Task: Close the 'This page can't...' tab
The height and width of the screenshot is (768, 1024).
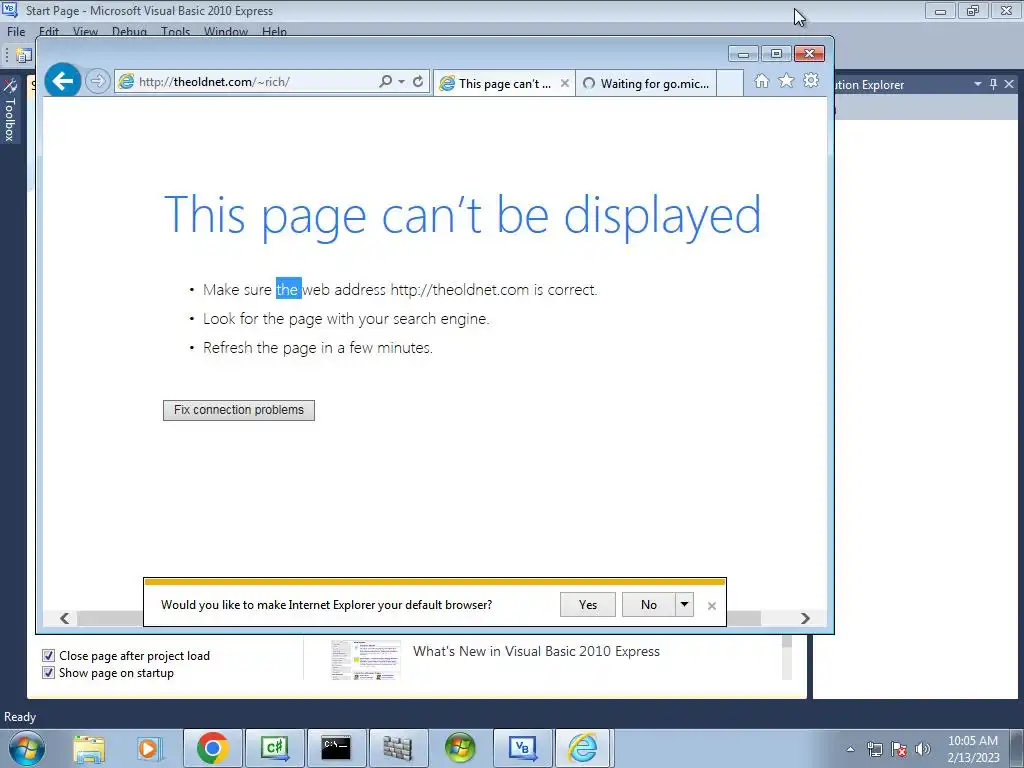Action: coord(565,84)
